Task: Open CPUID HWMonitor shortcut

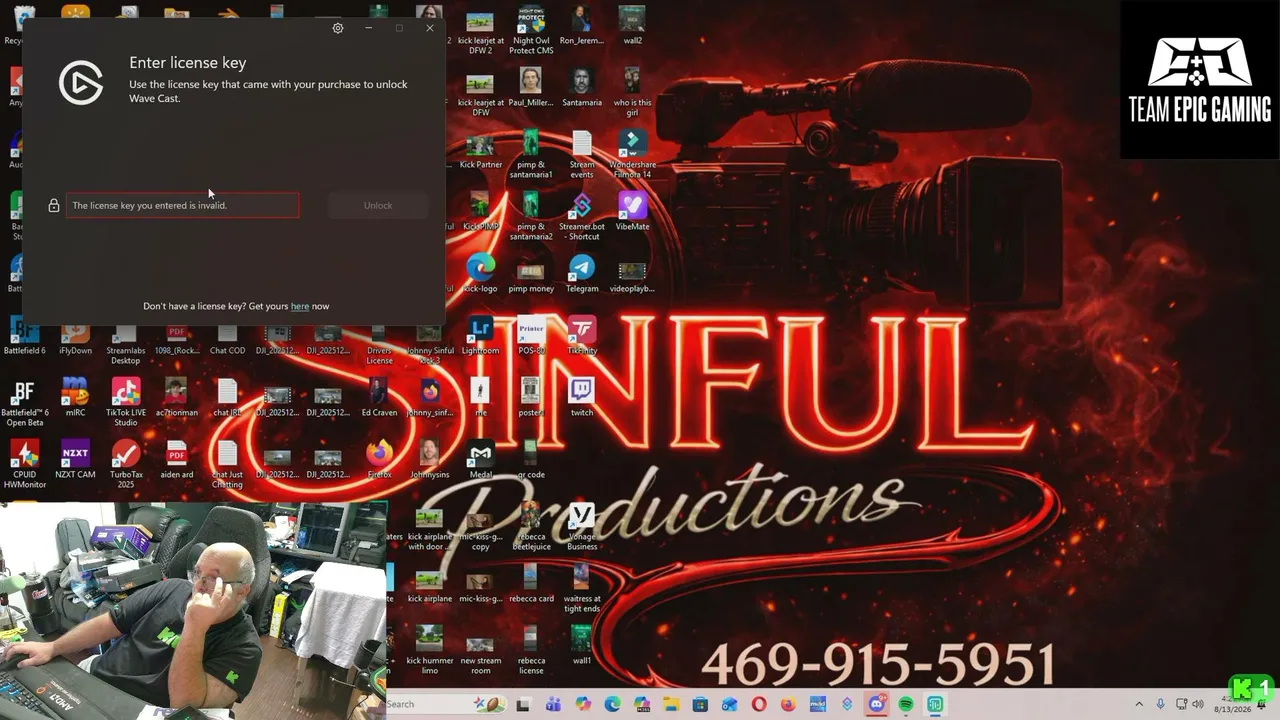Action: [25, 464]
